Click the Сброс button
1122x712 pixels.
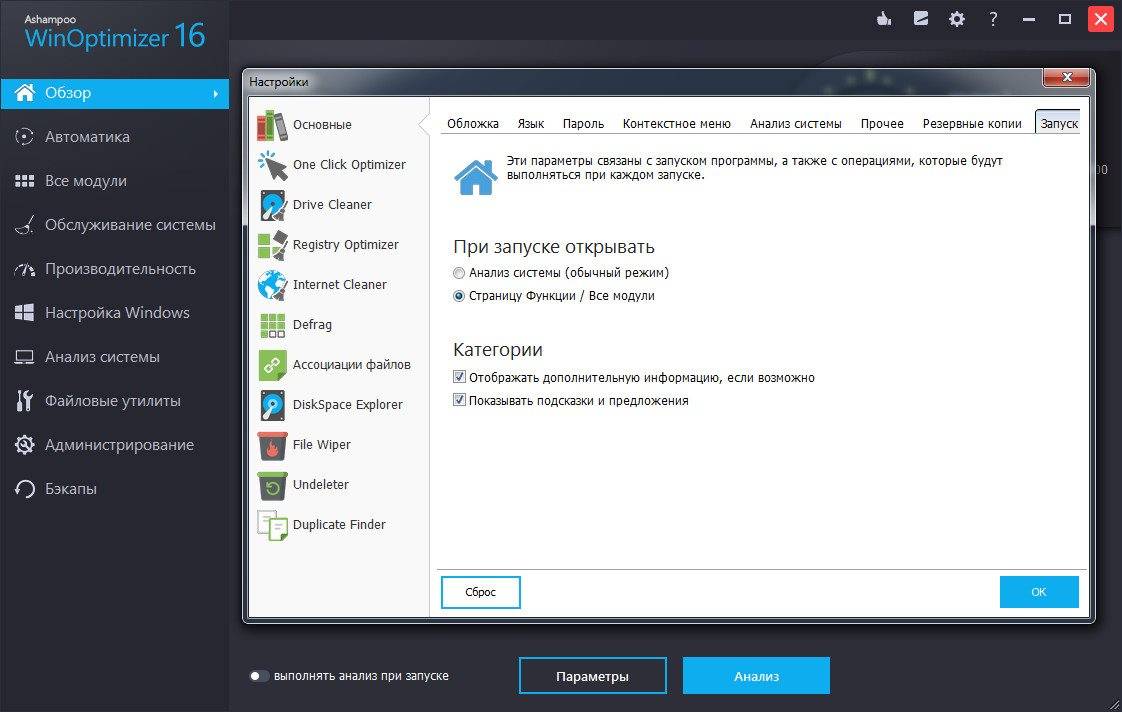pyautogui.click(x=481, y=592)
